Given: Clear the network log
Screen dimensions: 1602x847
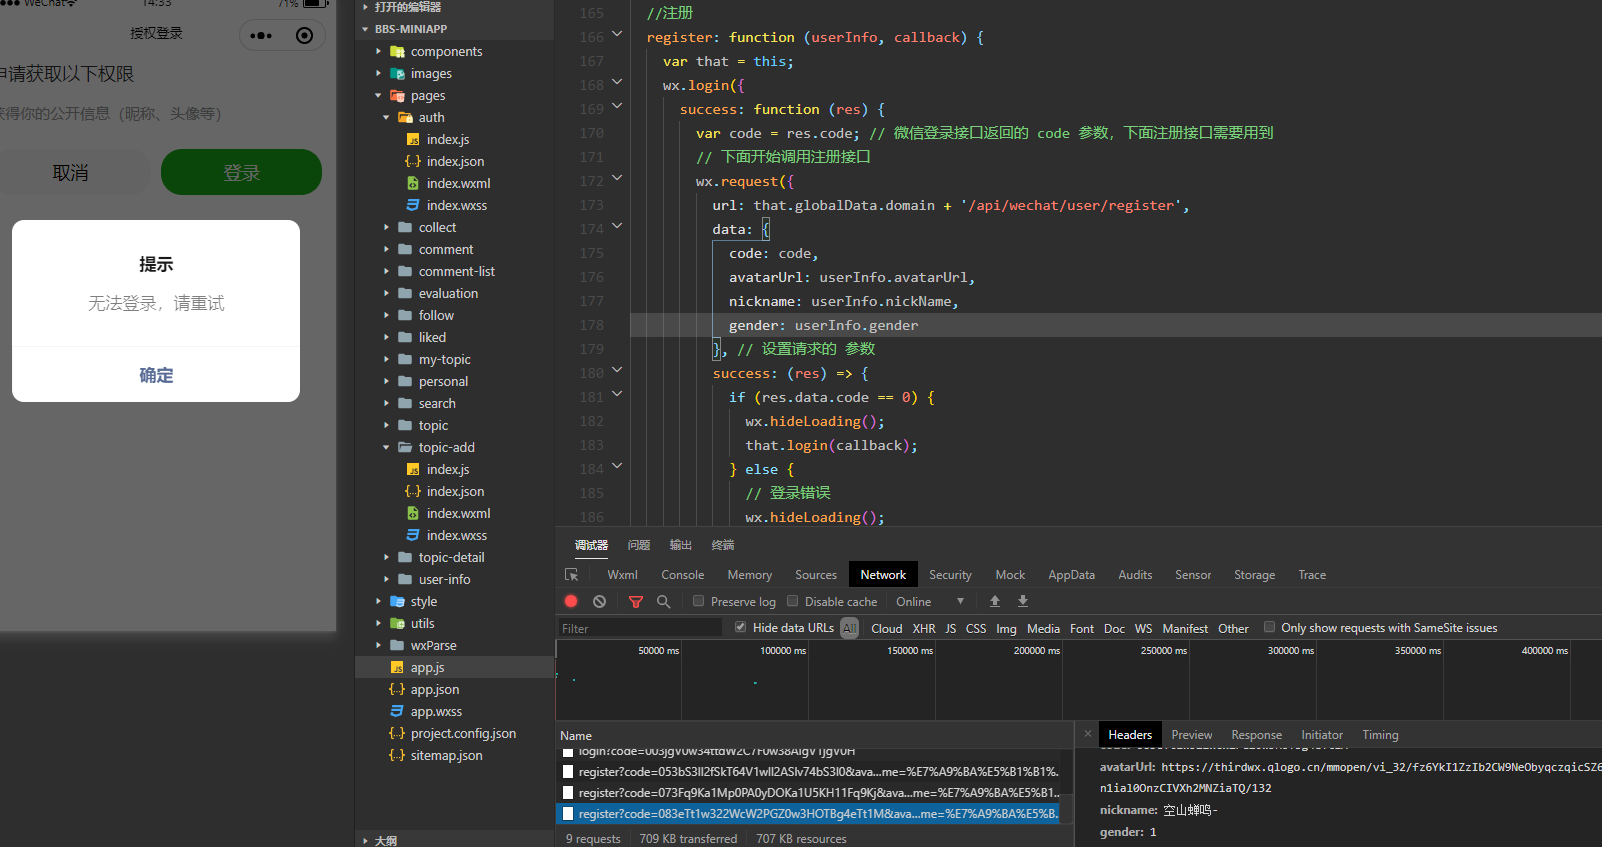Looking at the screenshot, I should (x=599, y=601).
